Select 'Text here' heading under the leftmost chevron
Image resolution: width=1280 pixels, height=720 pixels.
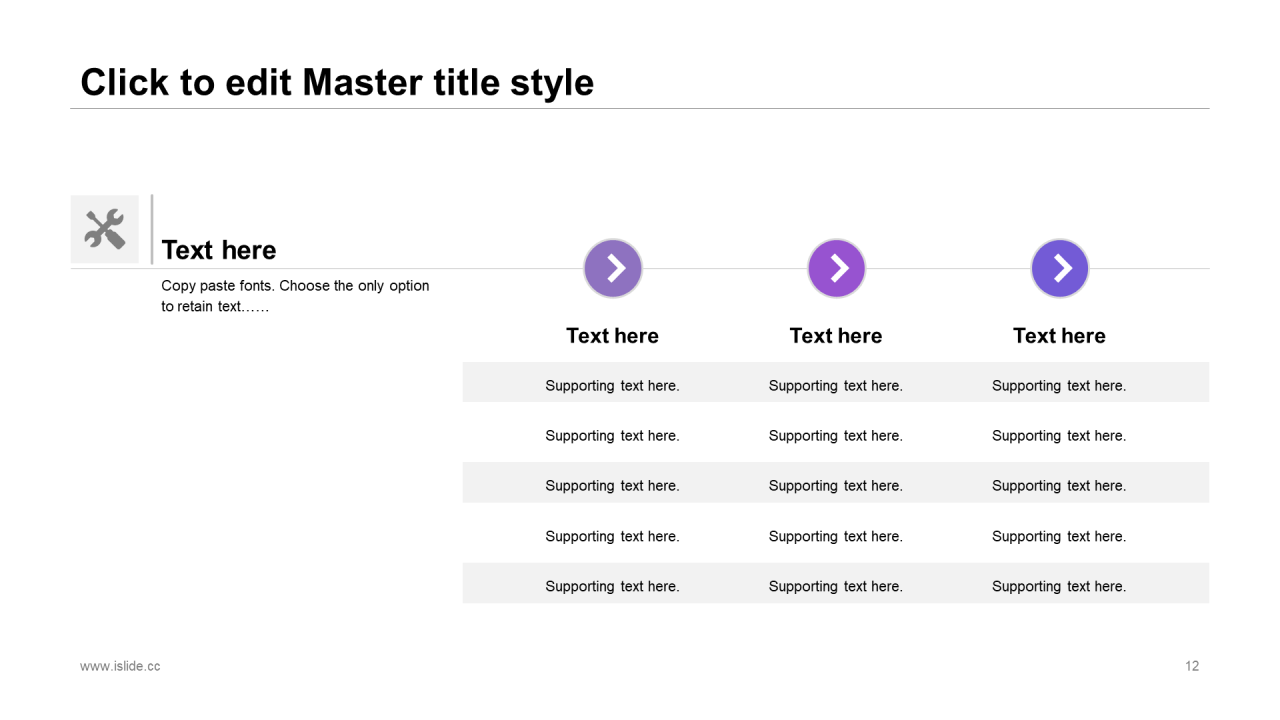(612, 336)
